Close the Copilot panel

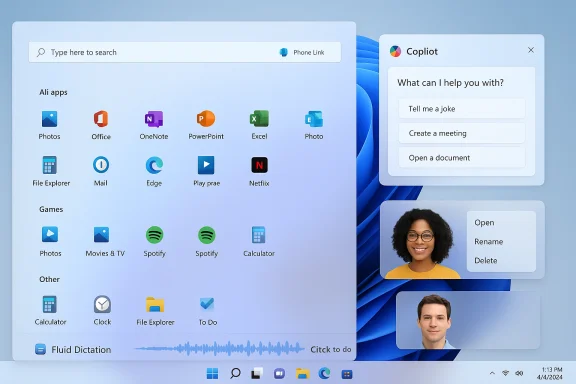(531, 50)
